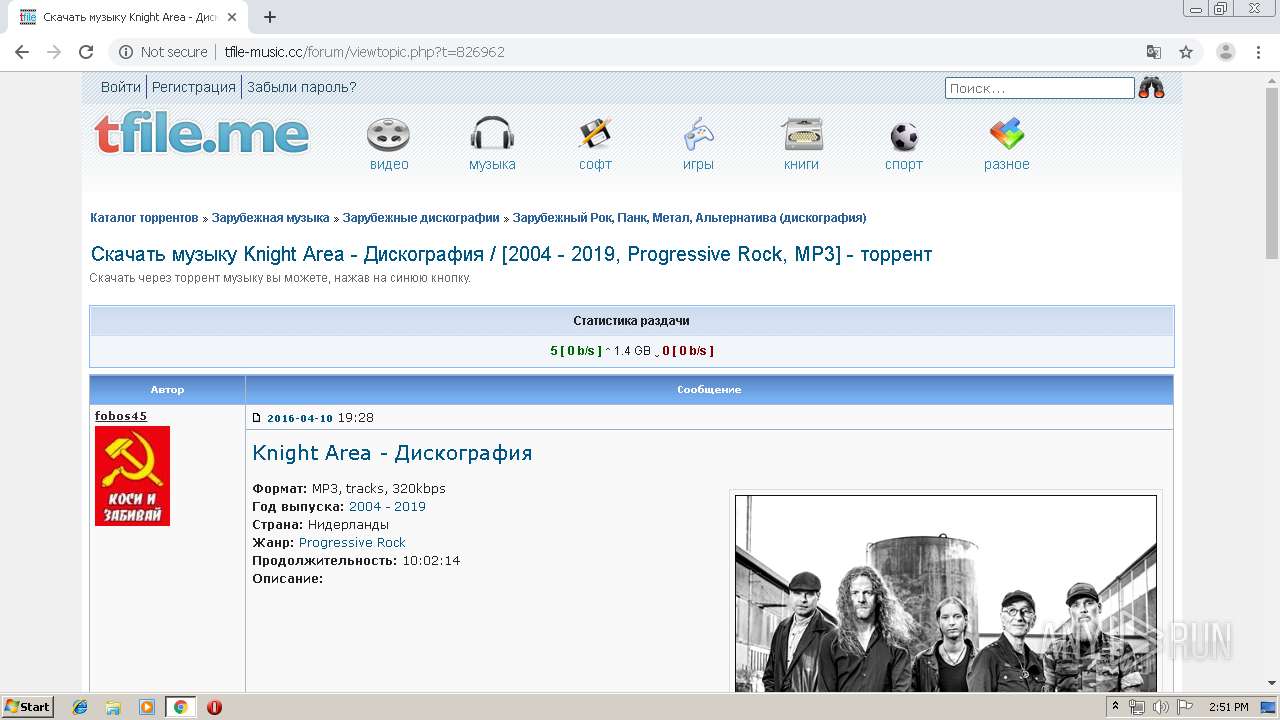The height and width of the screenshot is (720, 1280).
Task: Click the Регистрация link
Action: [x=194, y=87]
